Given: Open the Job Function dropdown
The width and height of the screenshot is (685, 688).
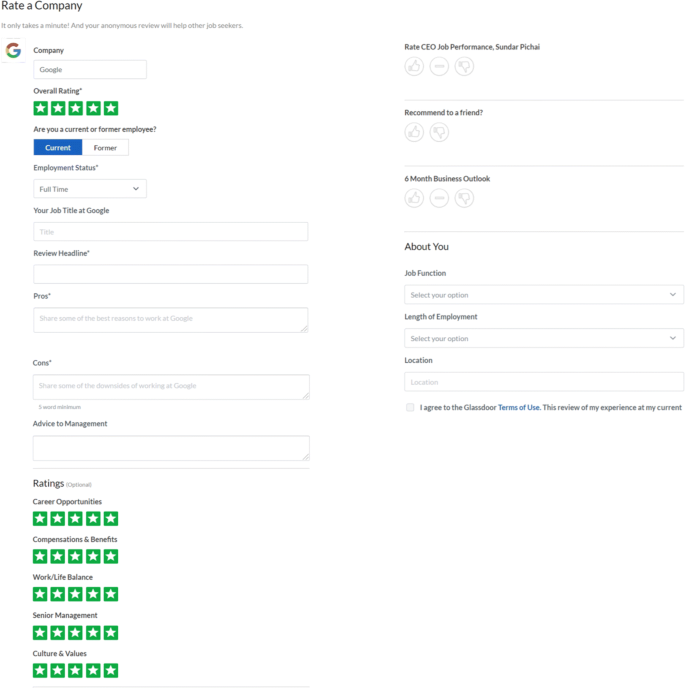Looking at the screenshot, I should click(x=544, y=294).
